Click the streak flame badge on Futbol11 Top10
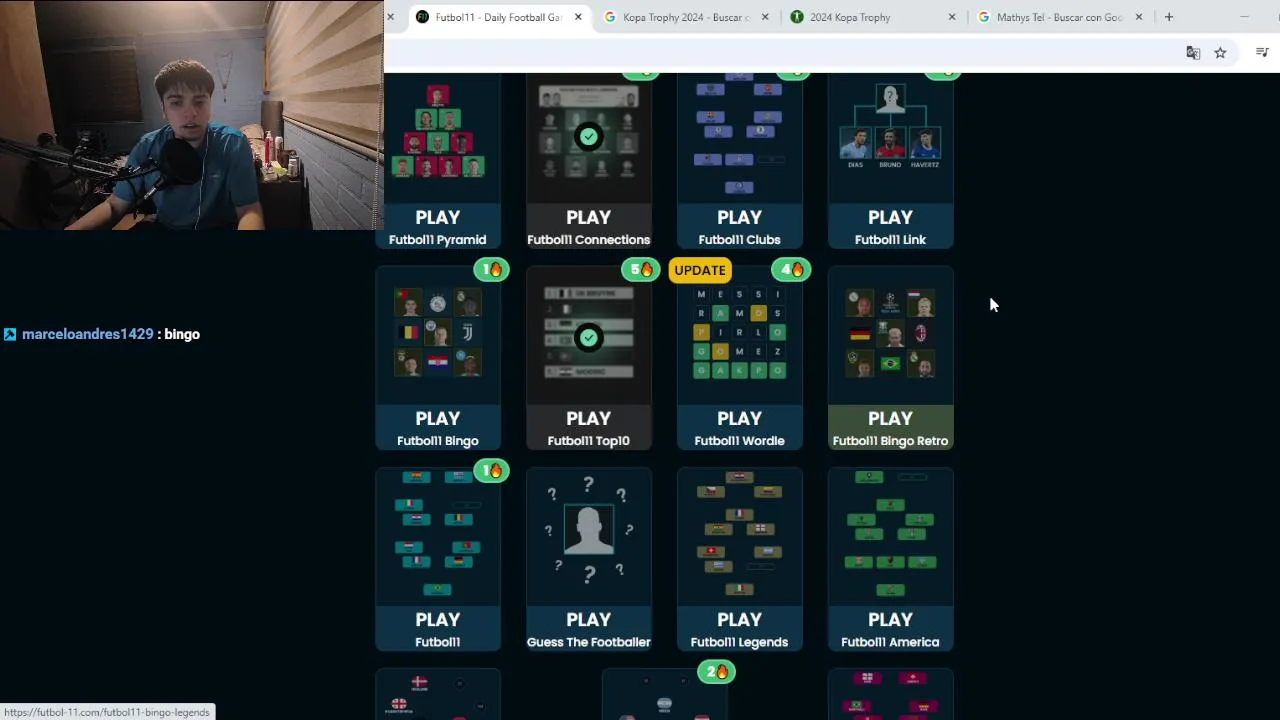 click(641, 269)
